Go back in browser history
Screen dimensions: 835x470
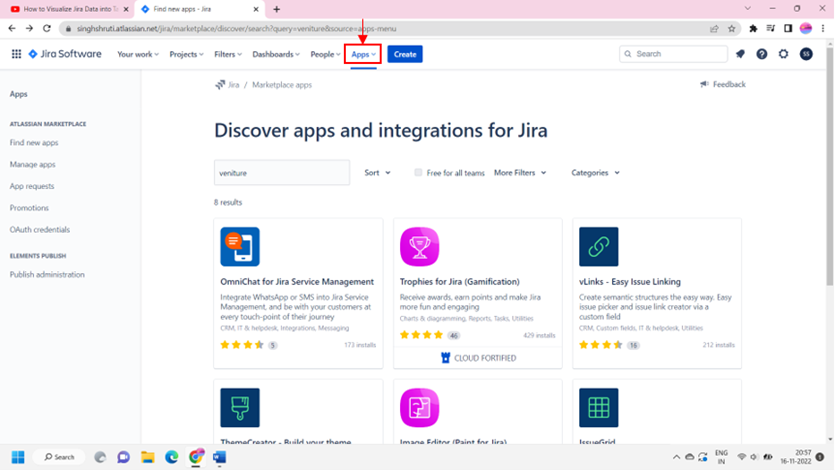[x=12, y=28]
